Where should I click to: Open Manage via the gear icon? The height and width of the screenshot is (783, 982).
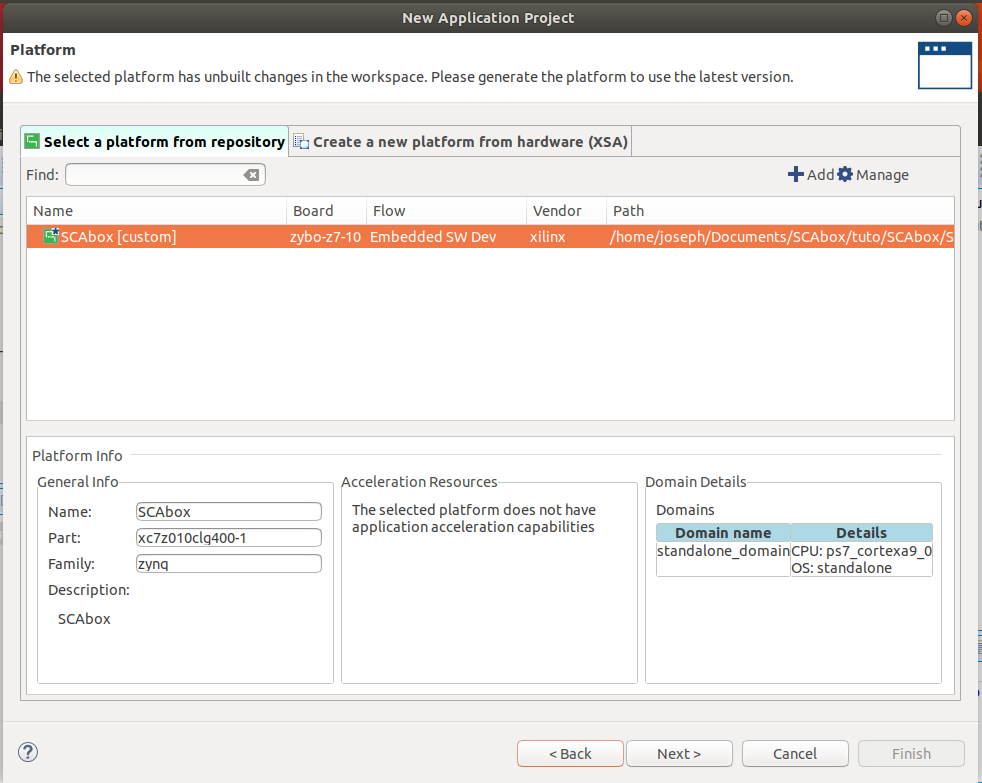coord(845,175)
